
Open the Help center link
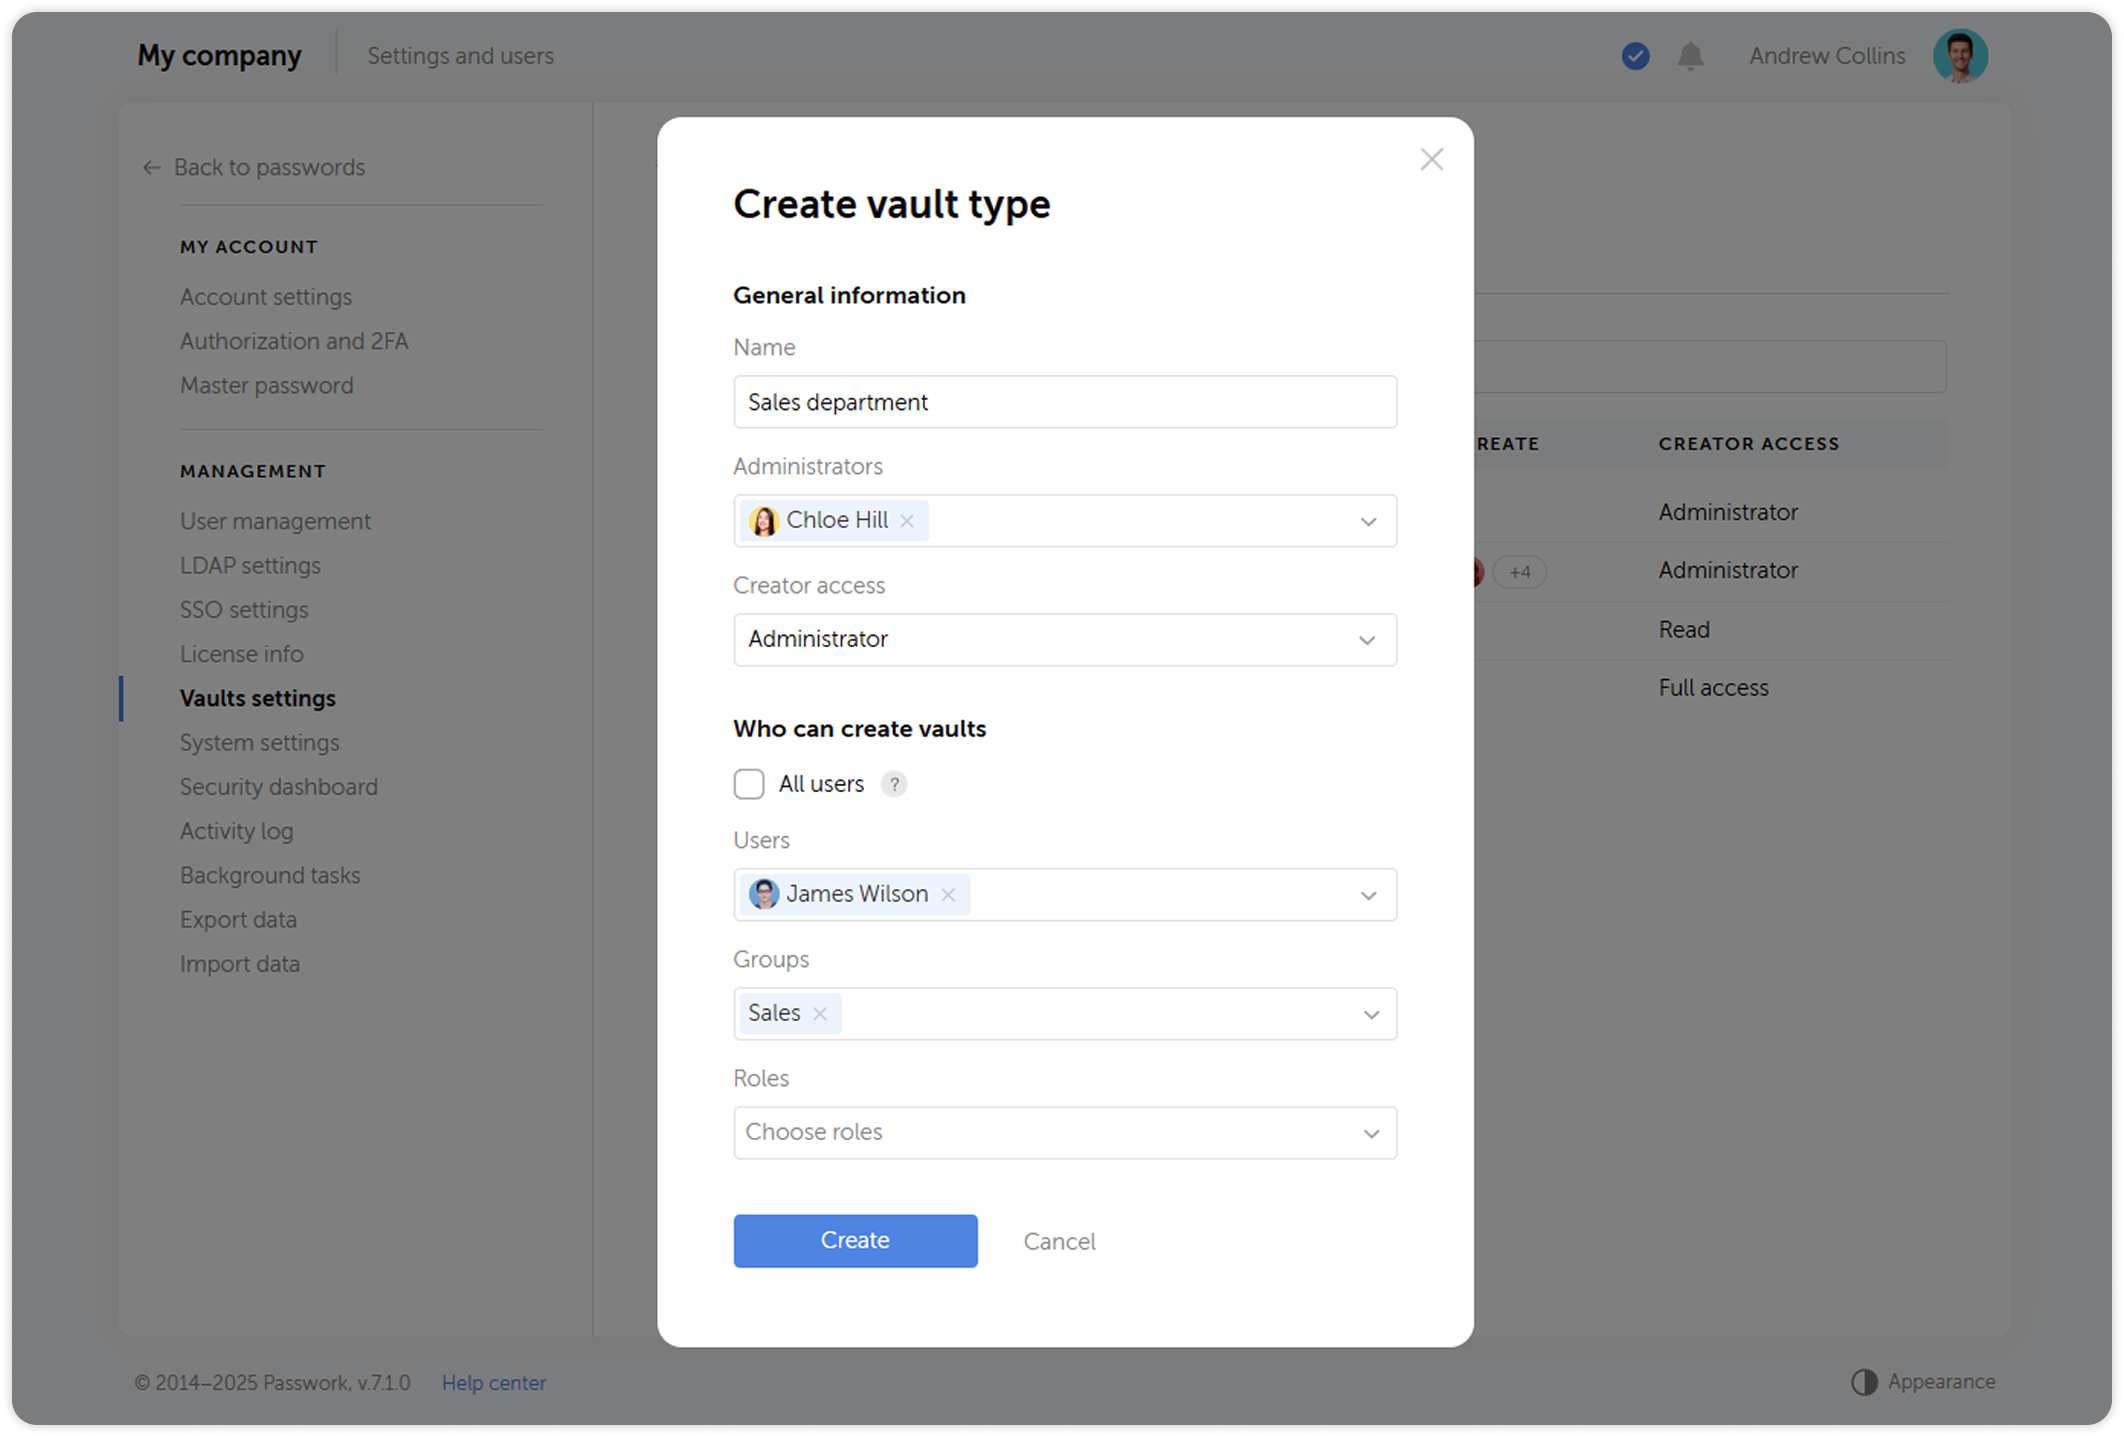[x=494, y=1383]
